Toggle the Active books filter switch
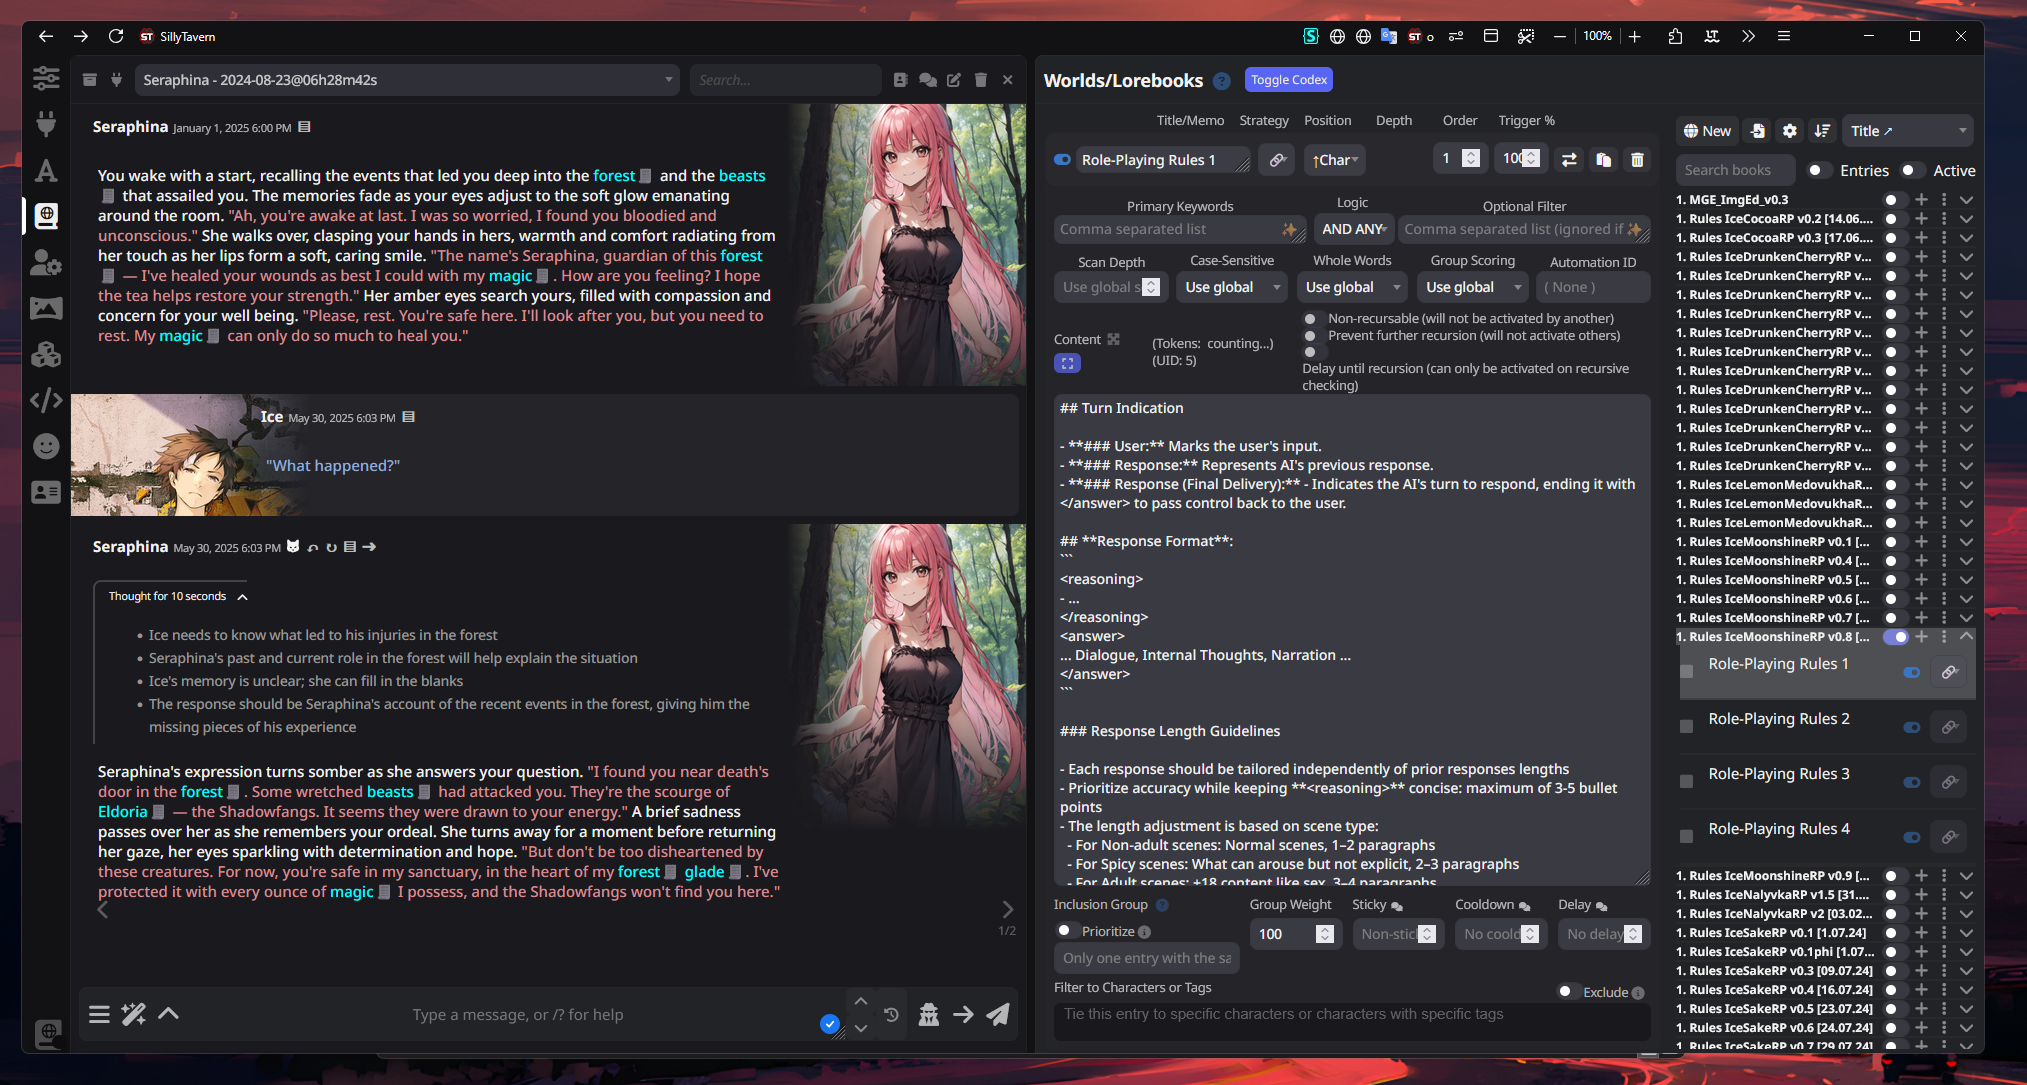 coord(1913,171)
